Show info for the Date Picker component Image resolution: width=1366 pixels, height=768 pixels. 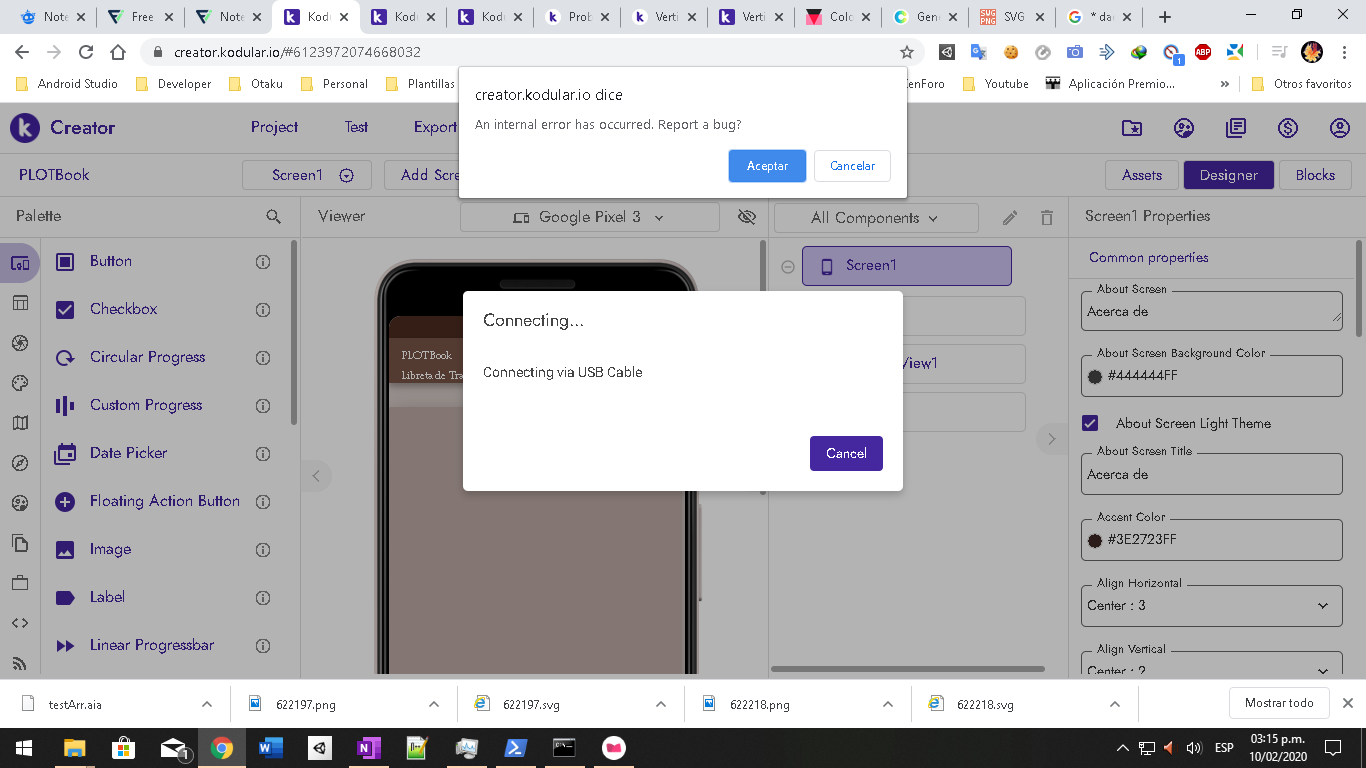263,454
